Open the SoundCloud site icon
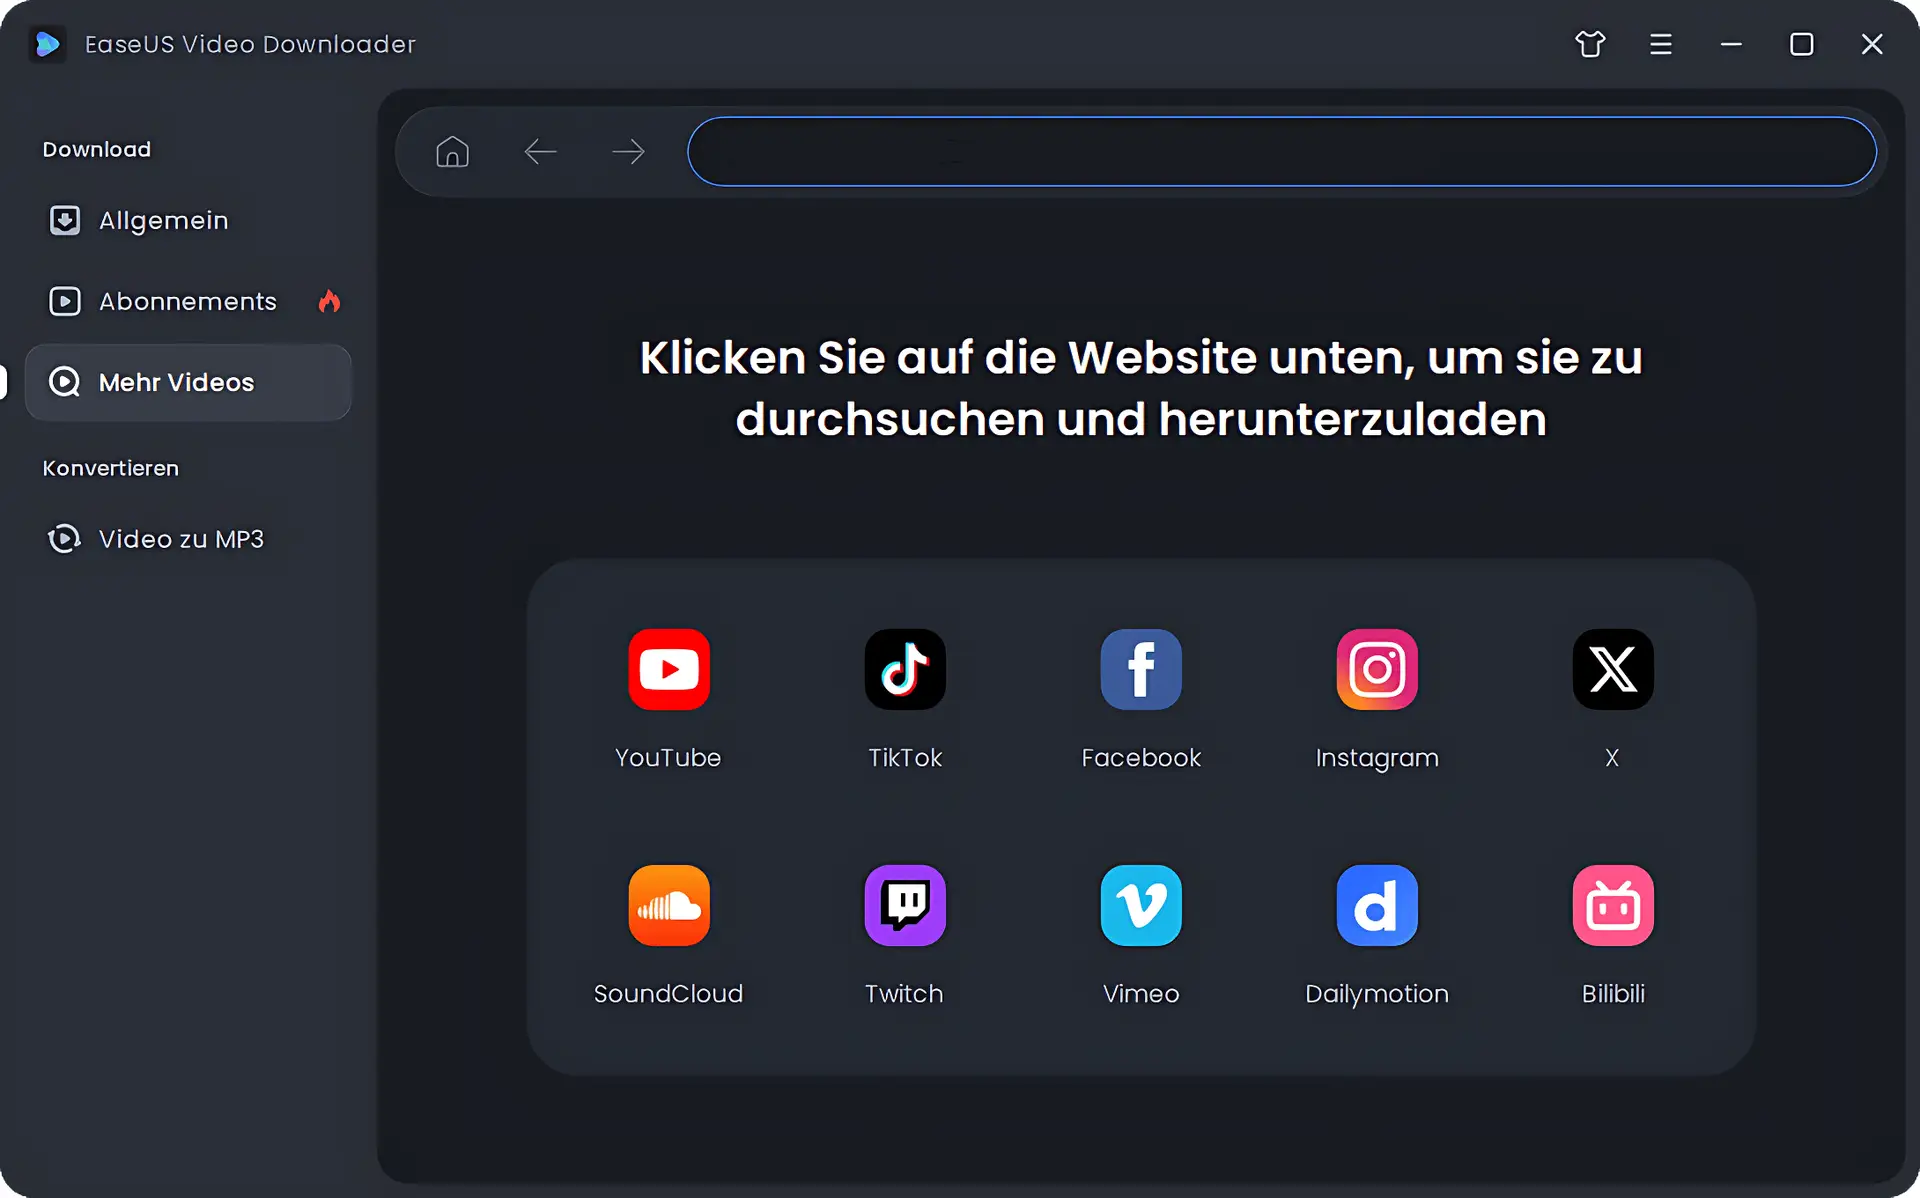 click(669, 905)
